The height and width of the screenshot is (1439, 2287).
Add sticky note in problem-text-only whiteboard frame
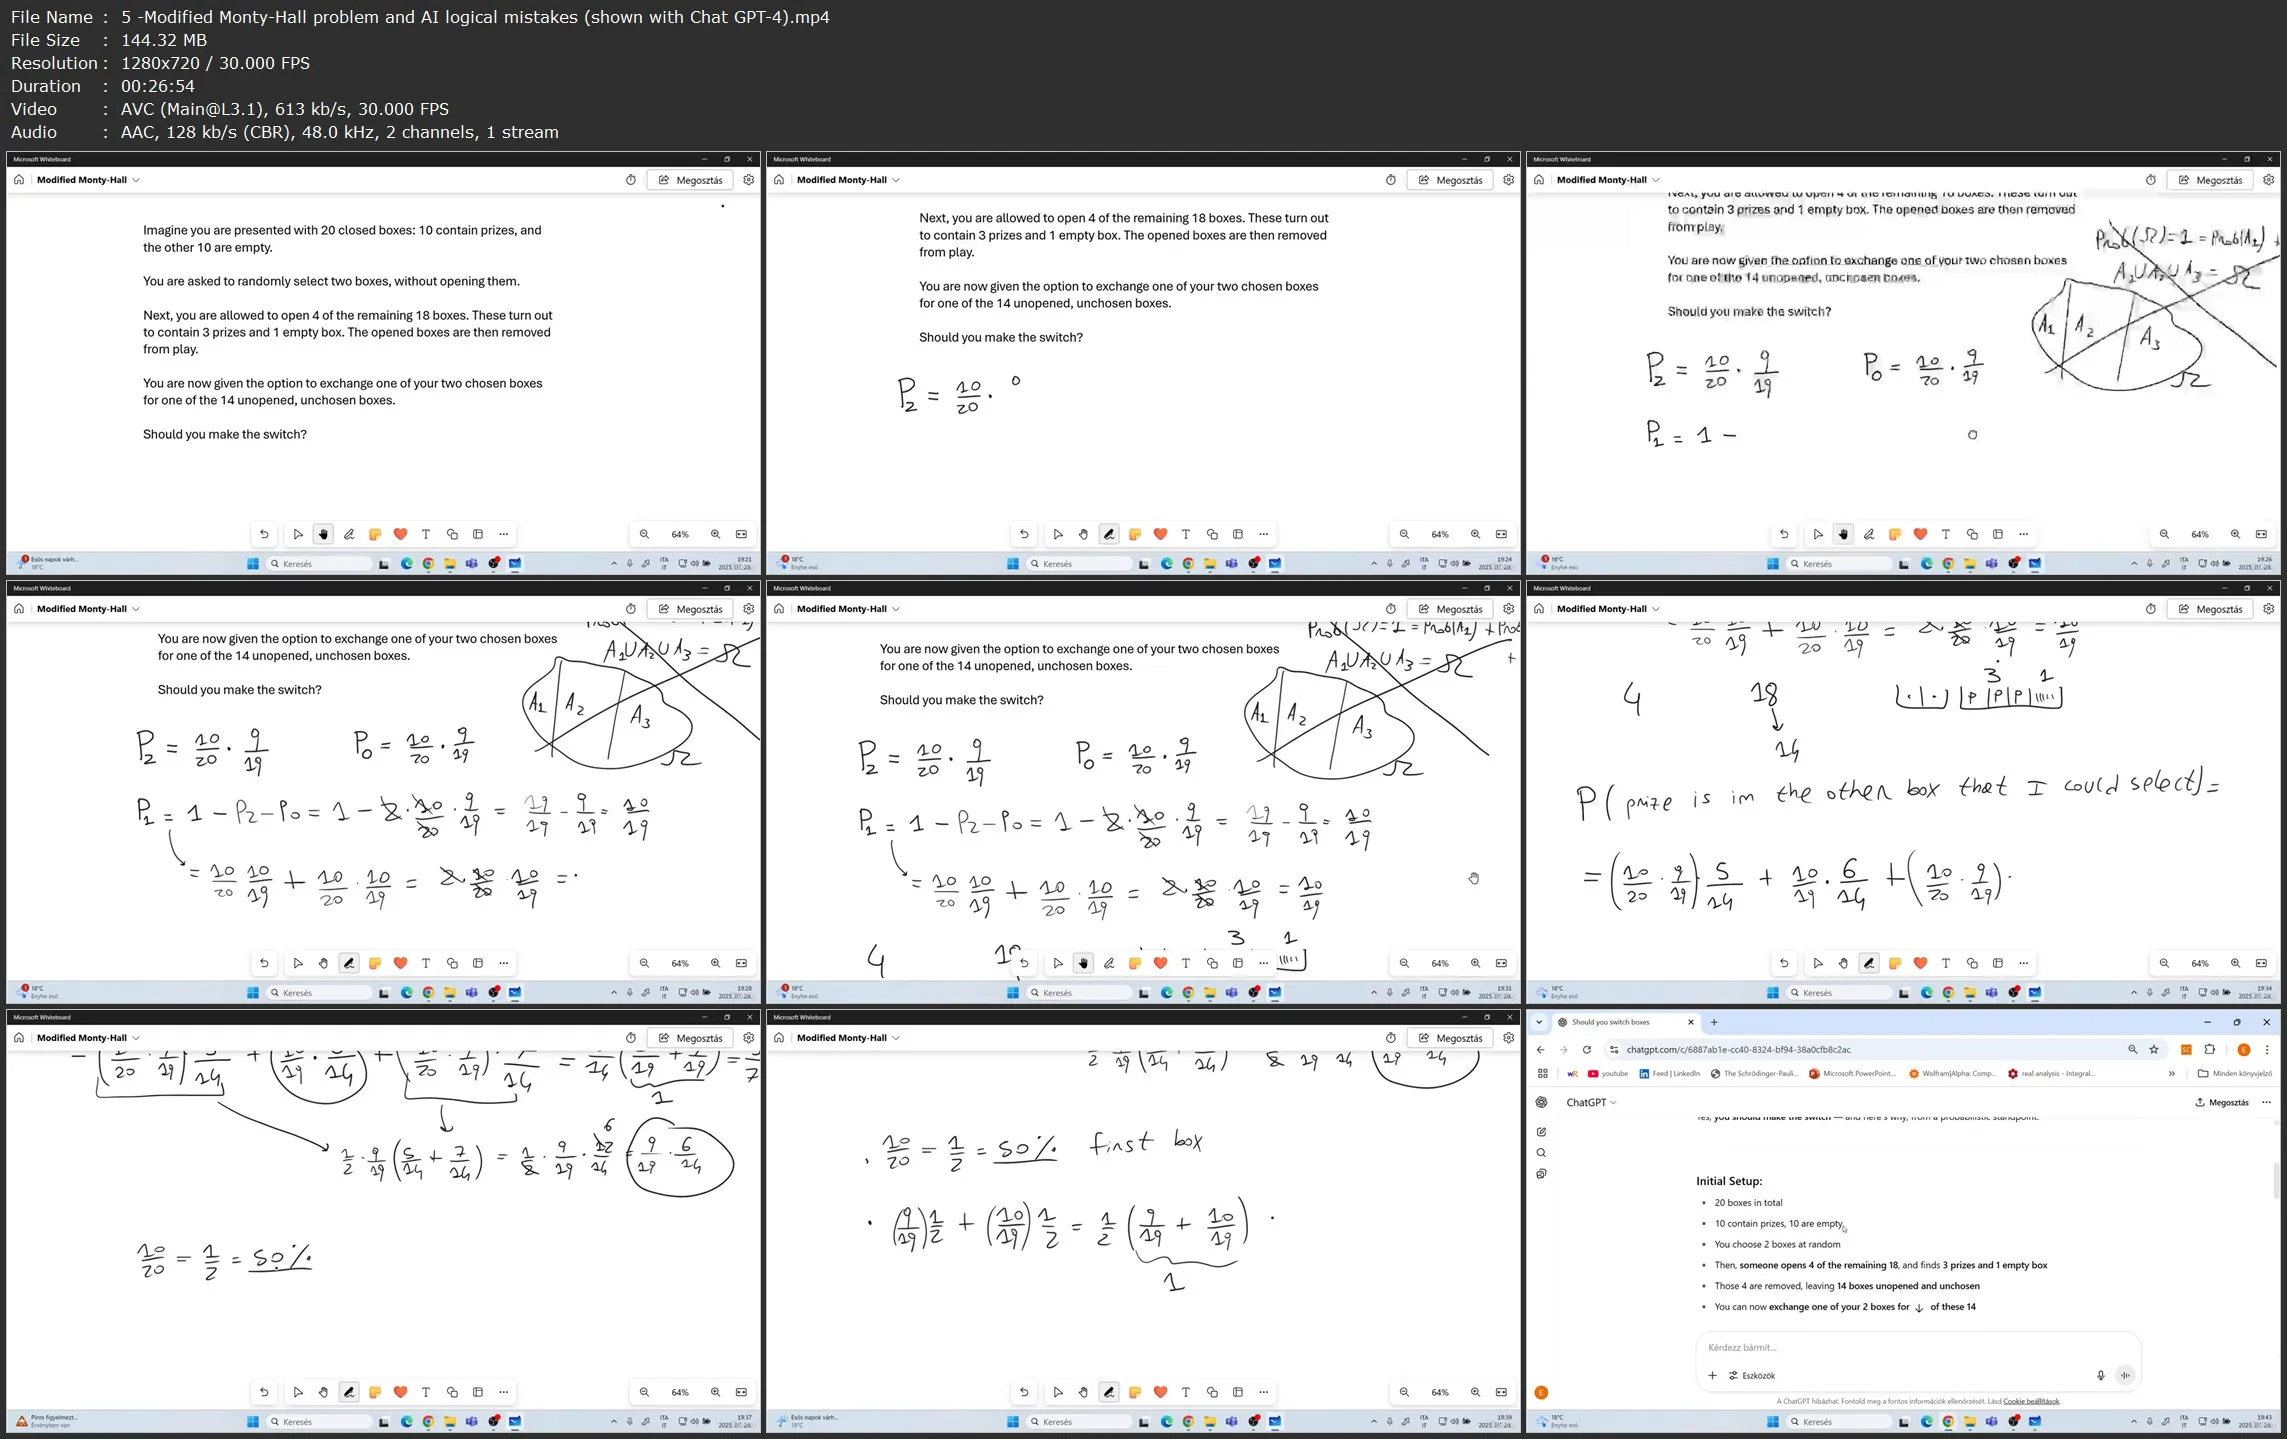tap(375, 534)
